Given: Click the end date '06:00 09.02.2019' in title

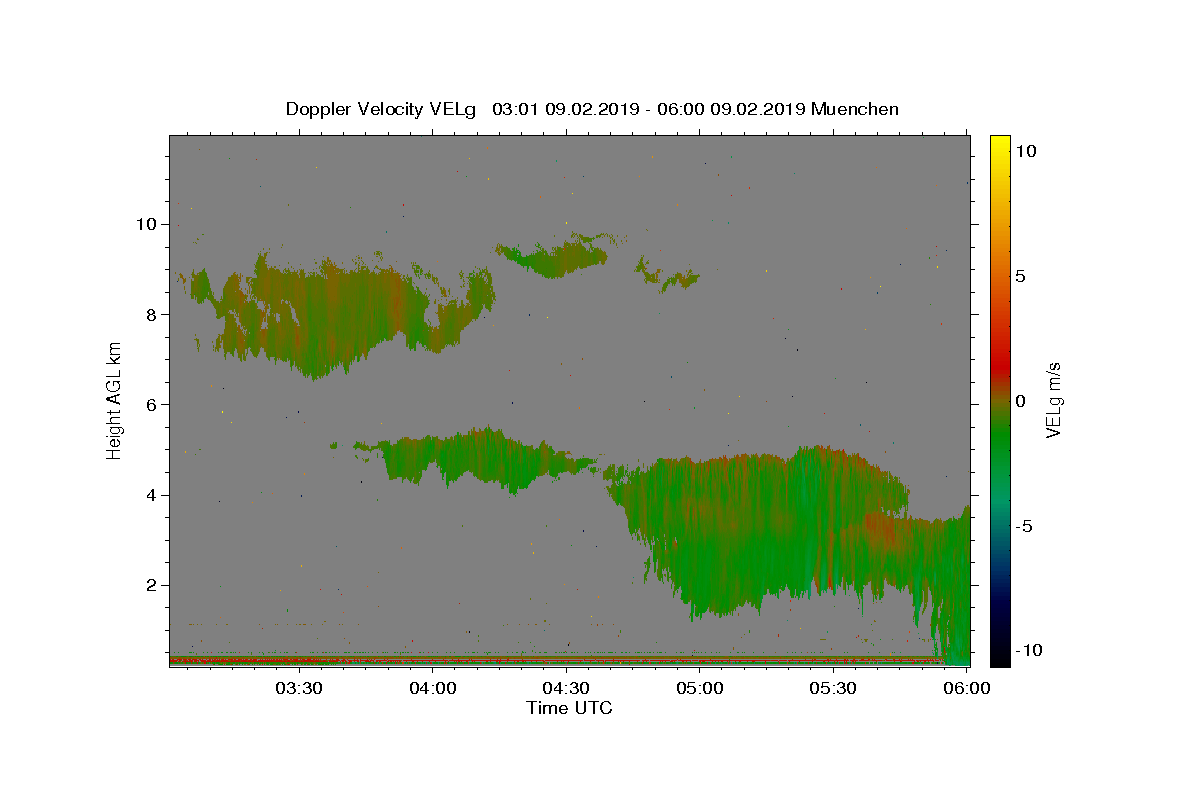Looking at the screenshot, I should tap(729, 109).
